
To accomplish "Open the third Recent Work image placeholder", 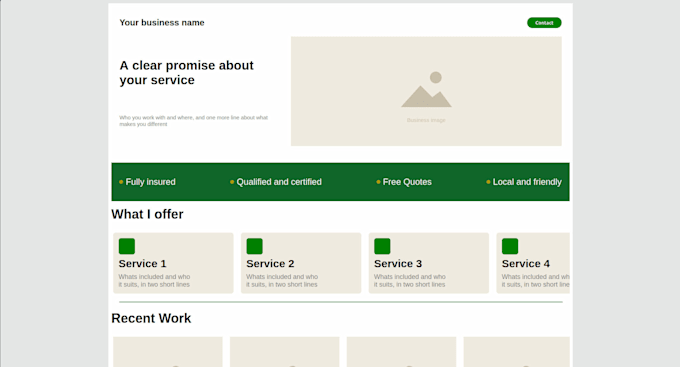I will [402, 352].
